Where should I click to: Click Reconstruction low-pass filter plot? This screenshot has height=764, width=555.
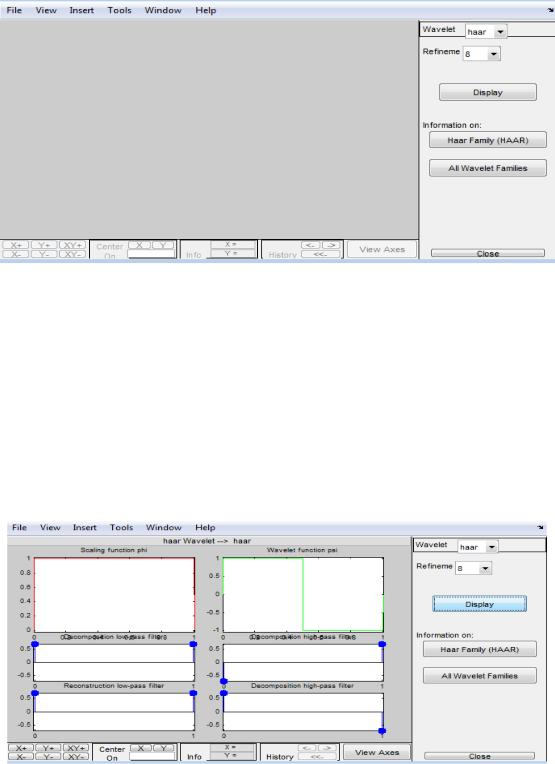point(114,711)
